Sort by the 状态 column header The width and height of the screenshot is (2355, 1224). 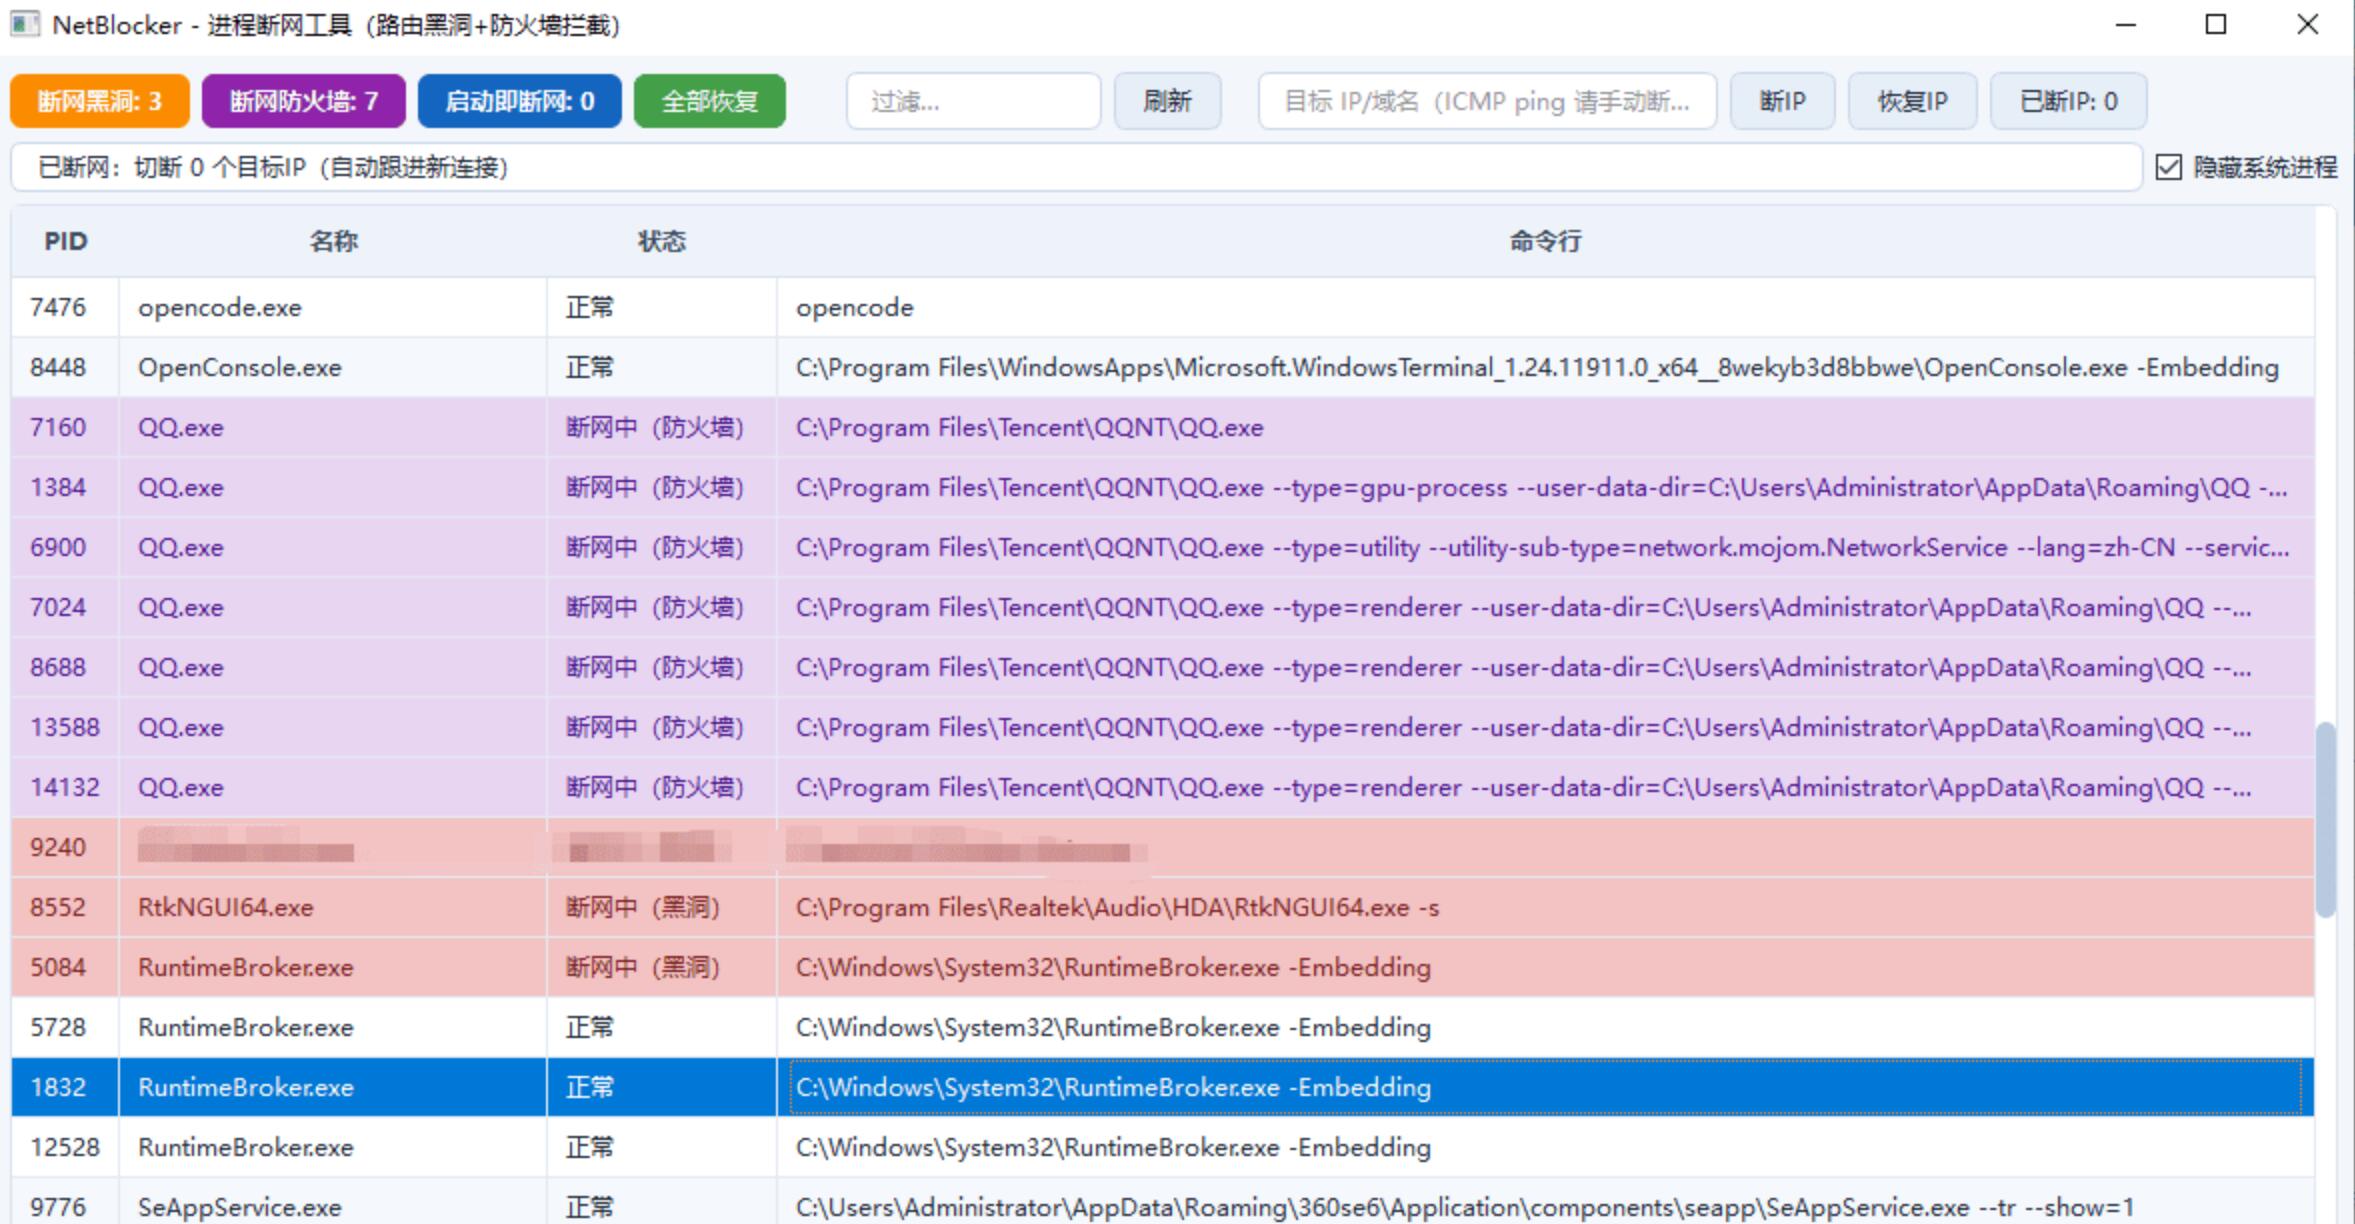(661, 241)
